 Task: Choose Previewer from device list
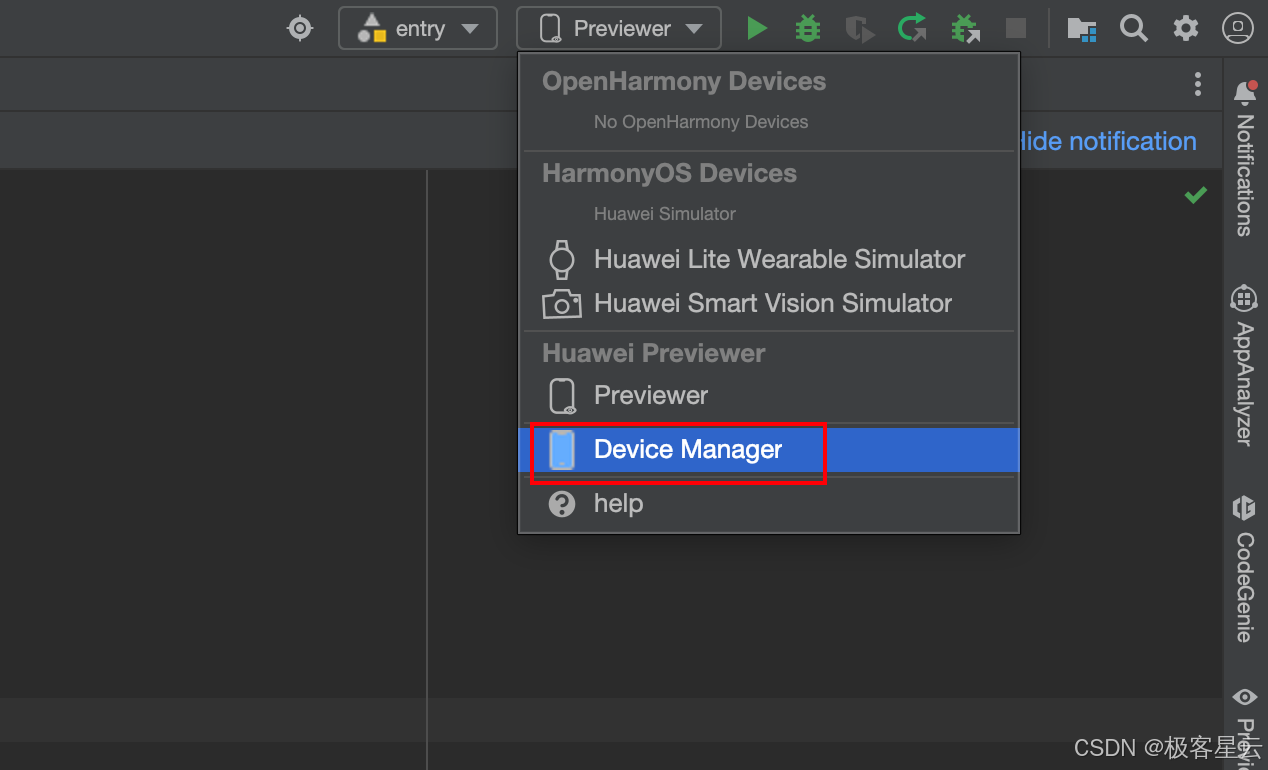(x=768, y=395)
